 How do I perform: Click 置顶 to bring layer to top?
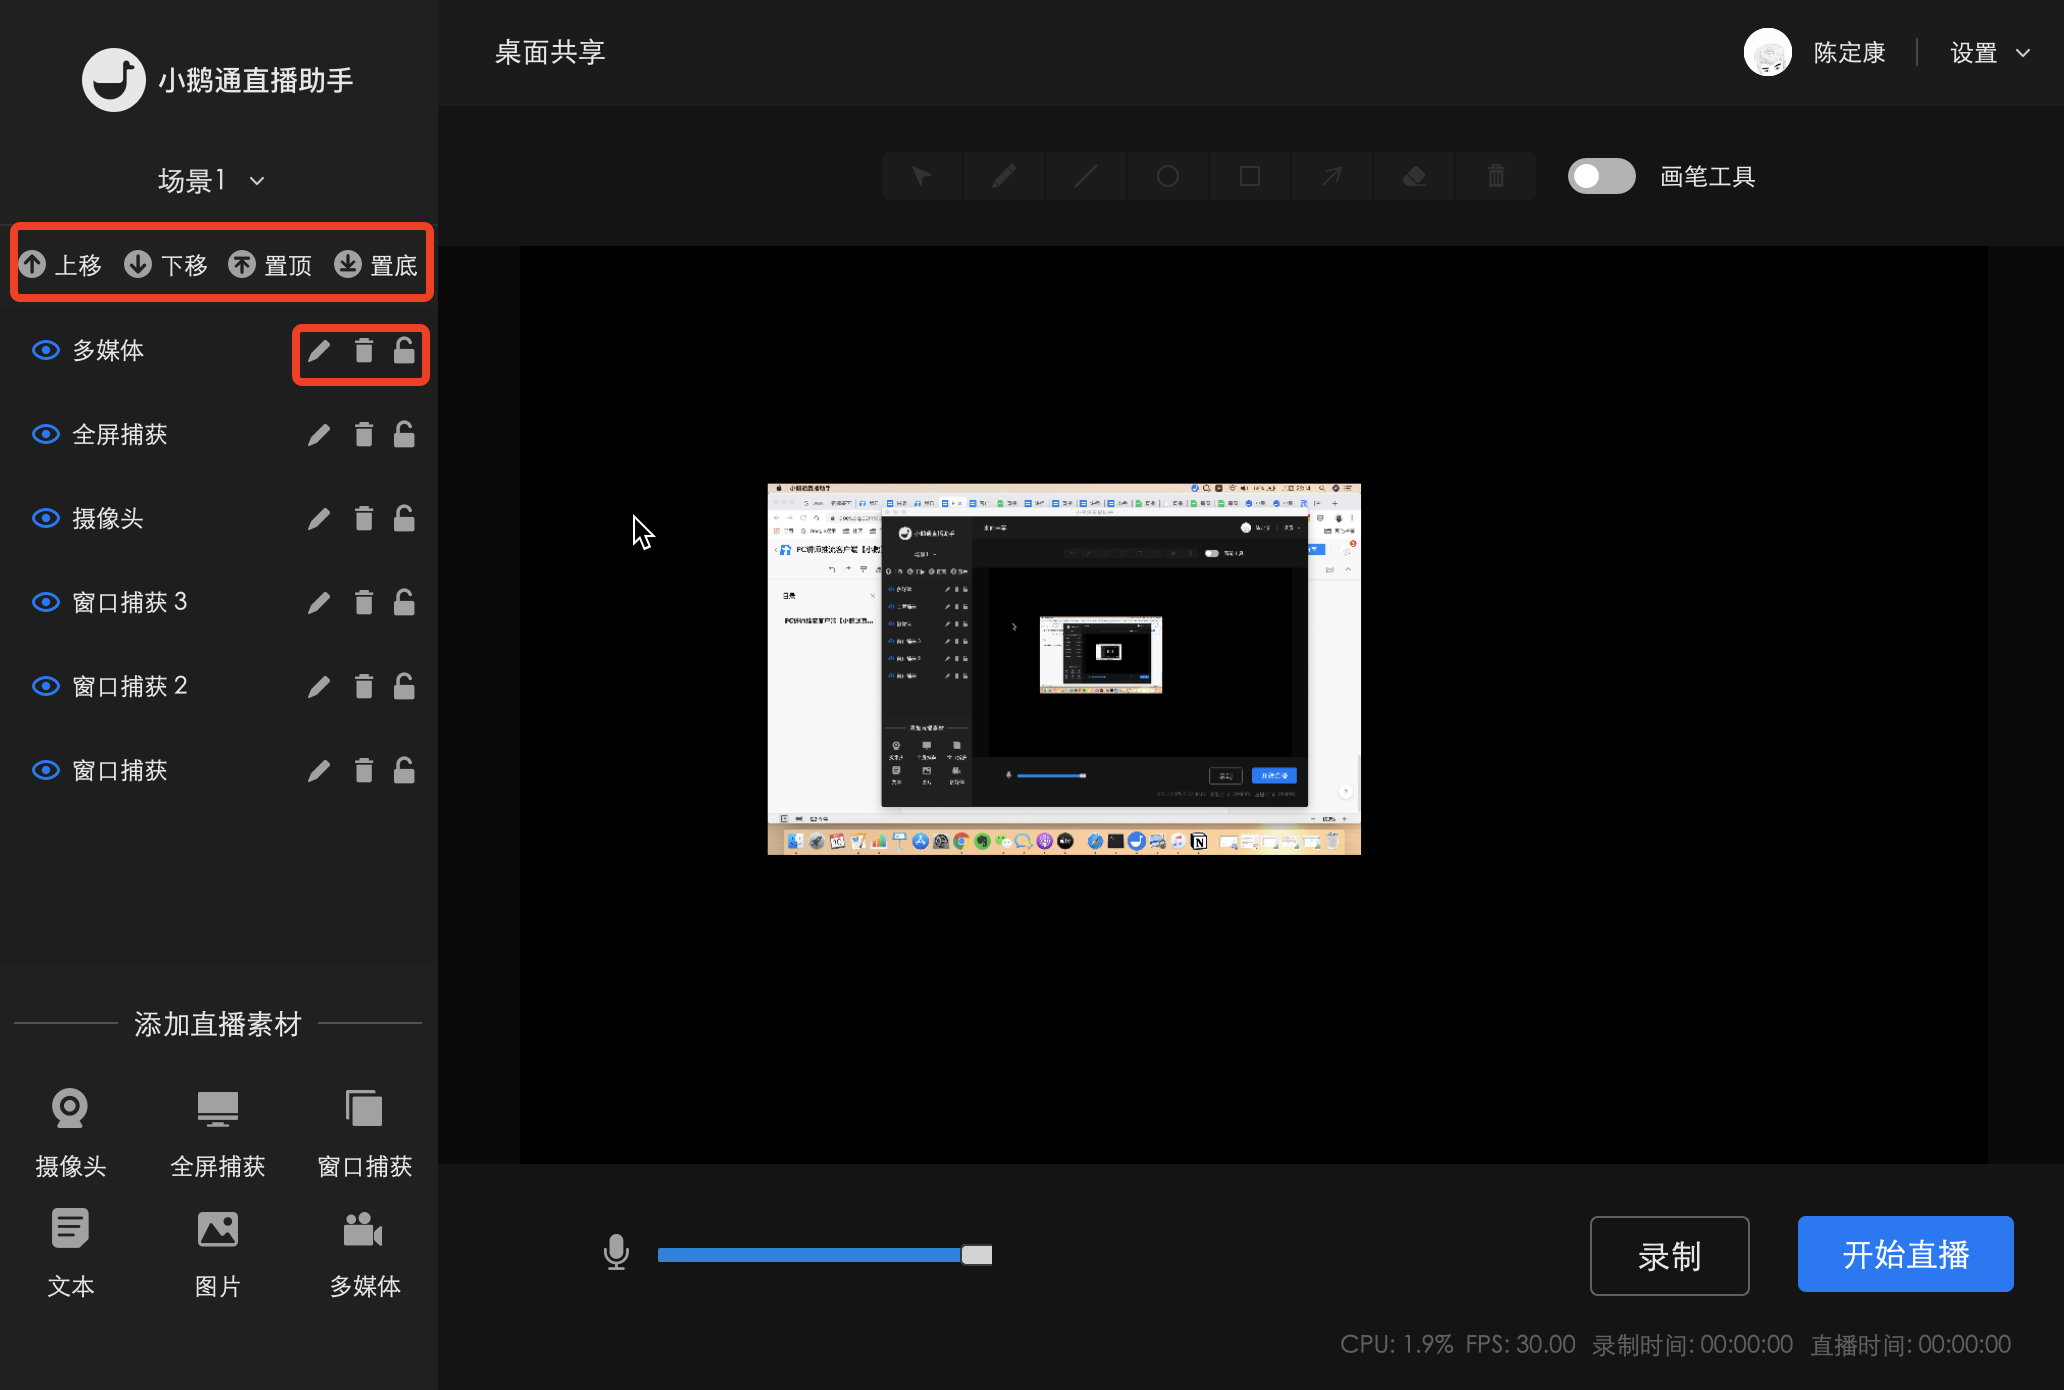click(x=270, y=264)
